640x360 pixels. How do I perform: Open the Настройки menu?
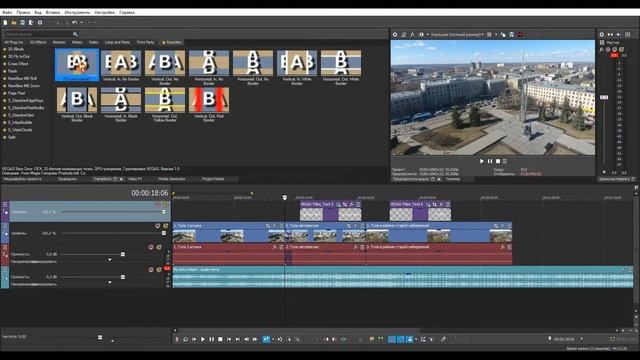(104, 13)
